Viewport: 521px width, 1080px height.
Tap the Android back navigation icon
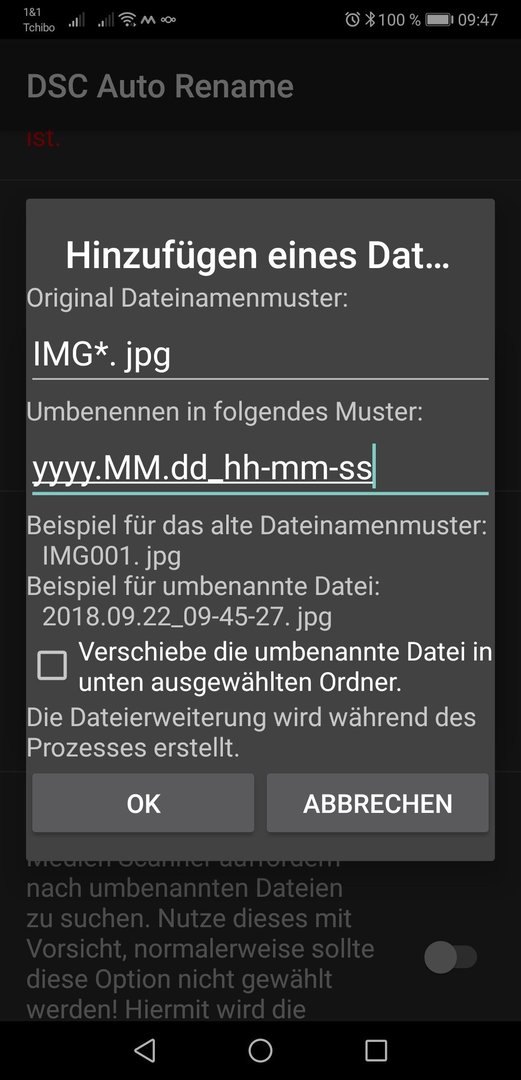145,1050
